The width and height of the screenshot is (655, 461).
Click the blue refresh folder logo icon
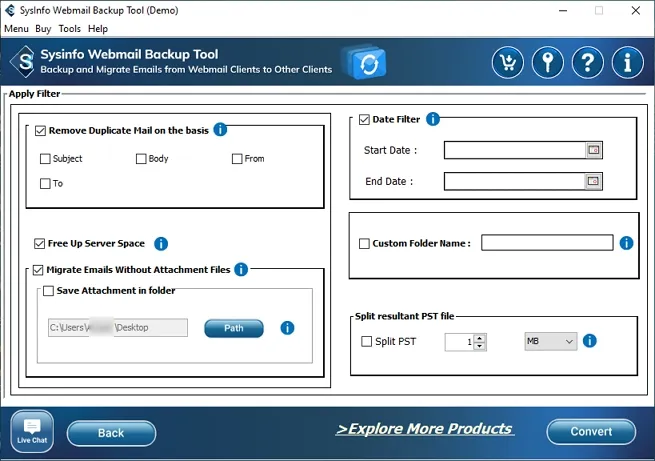click(x=364, y=63)
